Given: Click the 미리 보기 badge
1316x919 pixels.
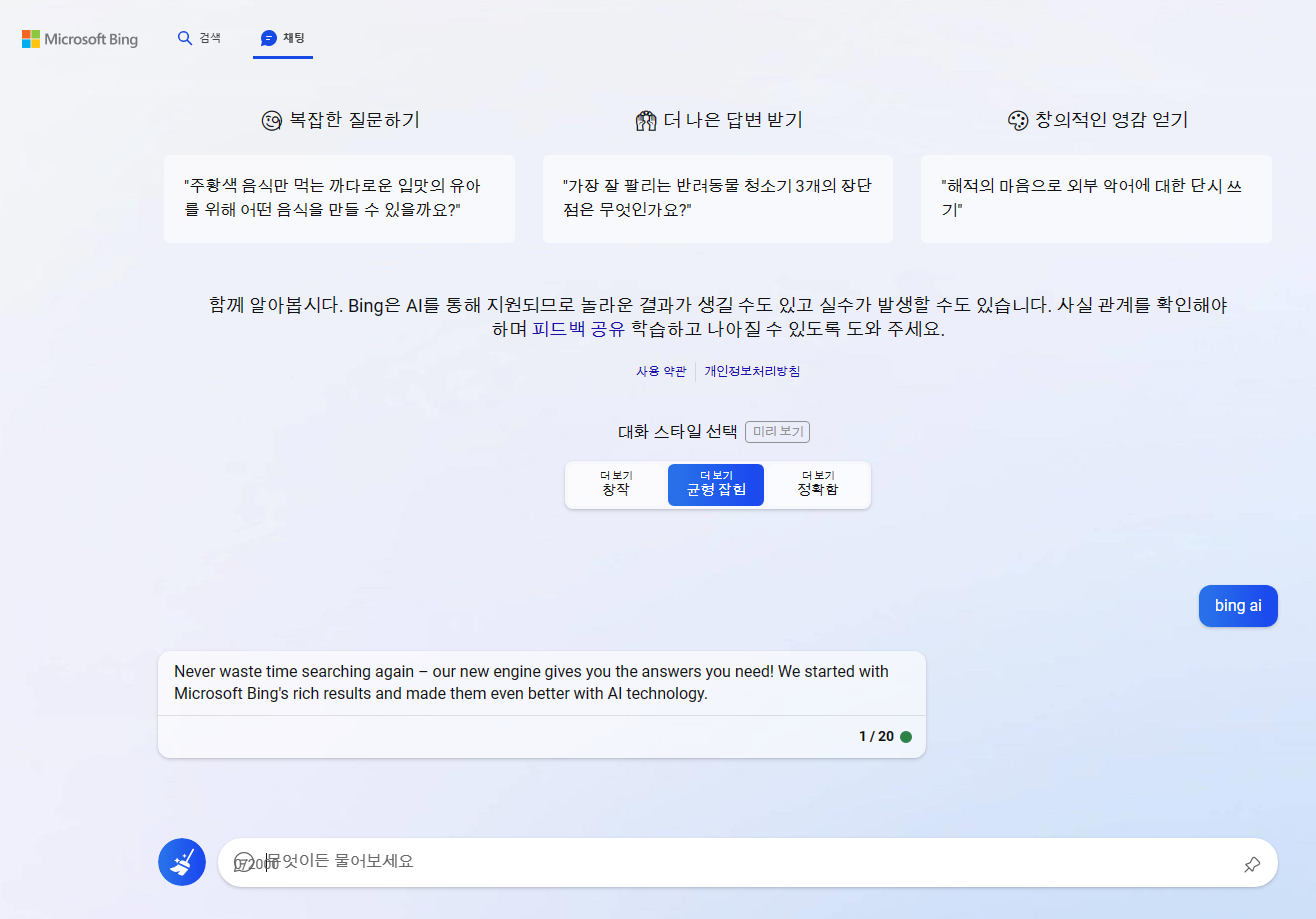Looking at the screenshot, I should pos(777,432).
